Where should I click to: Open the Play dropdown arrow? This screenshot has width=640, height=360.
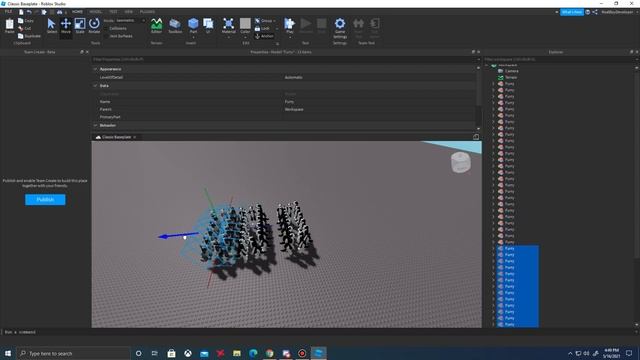click(290, 37)
